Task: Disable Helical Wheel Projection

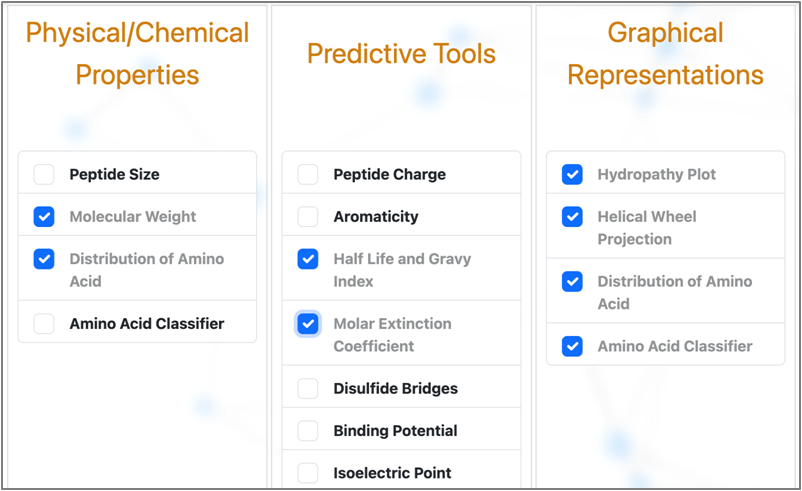Action: (572, 217)
